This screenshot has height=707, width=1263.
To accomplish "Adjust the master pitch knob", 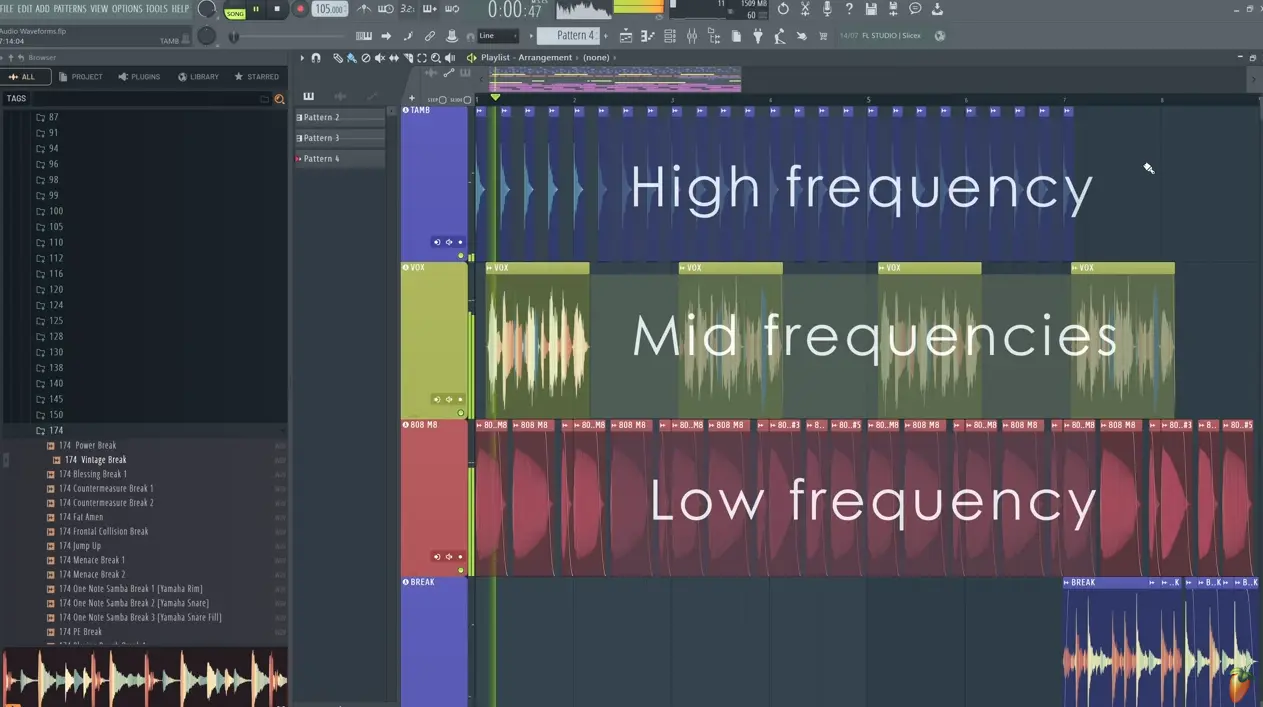I will [x=207, y=36].
